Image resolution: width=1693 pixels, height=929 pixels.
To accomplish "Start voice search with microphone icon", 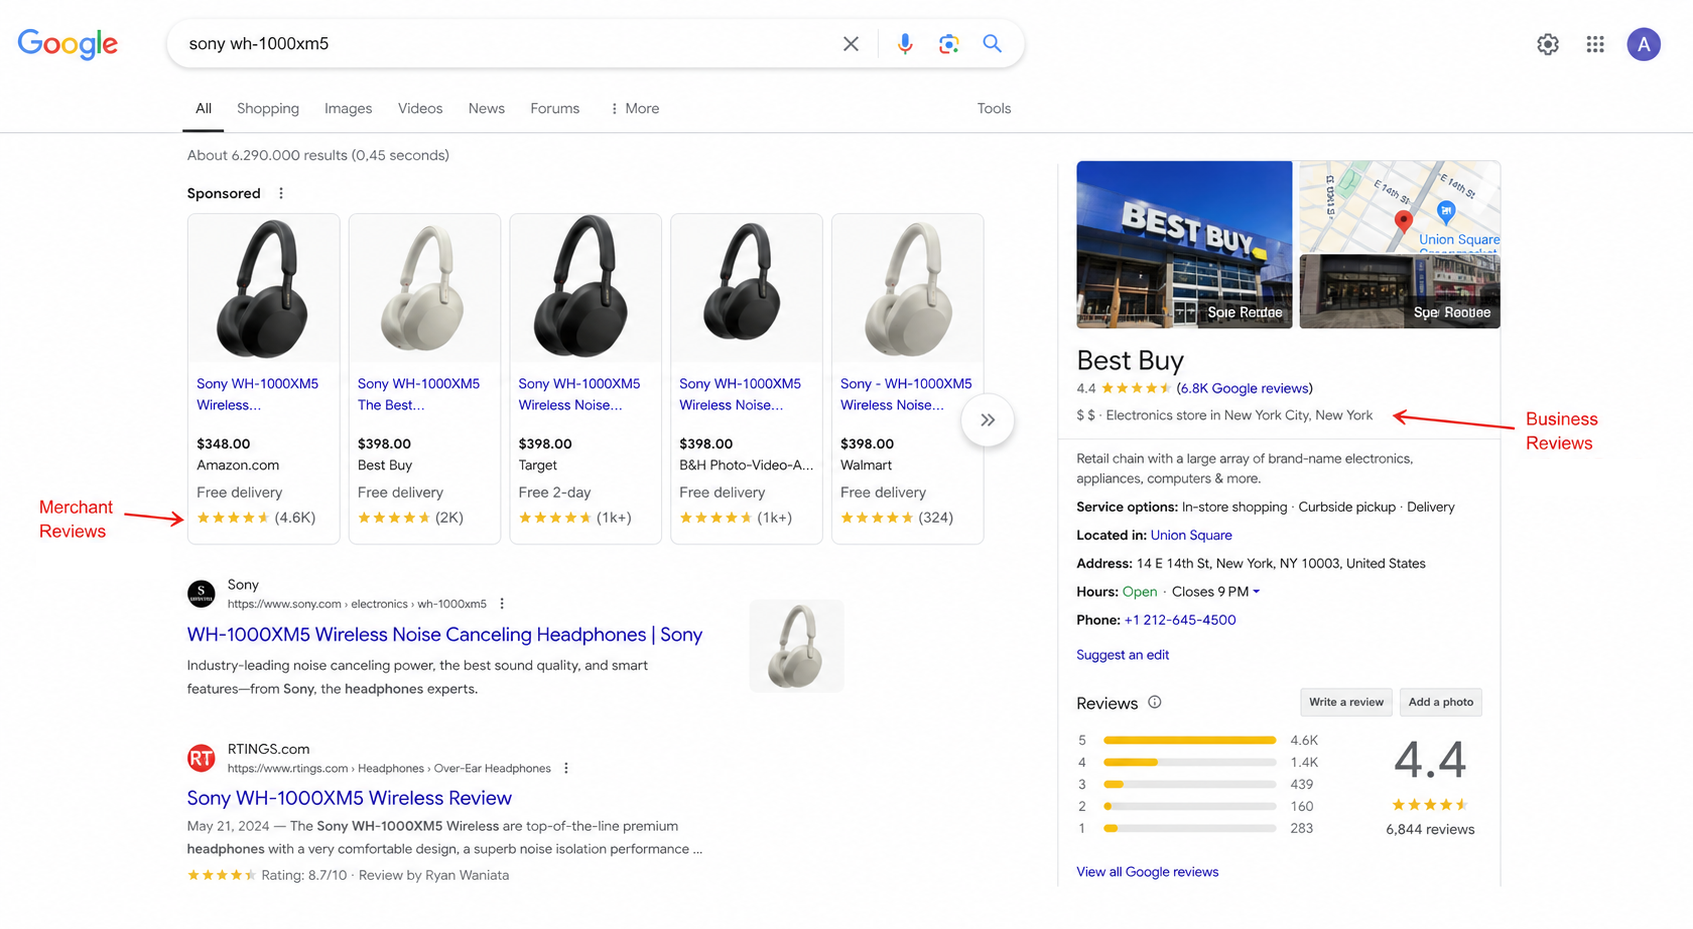I will [x=904, y=44].
